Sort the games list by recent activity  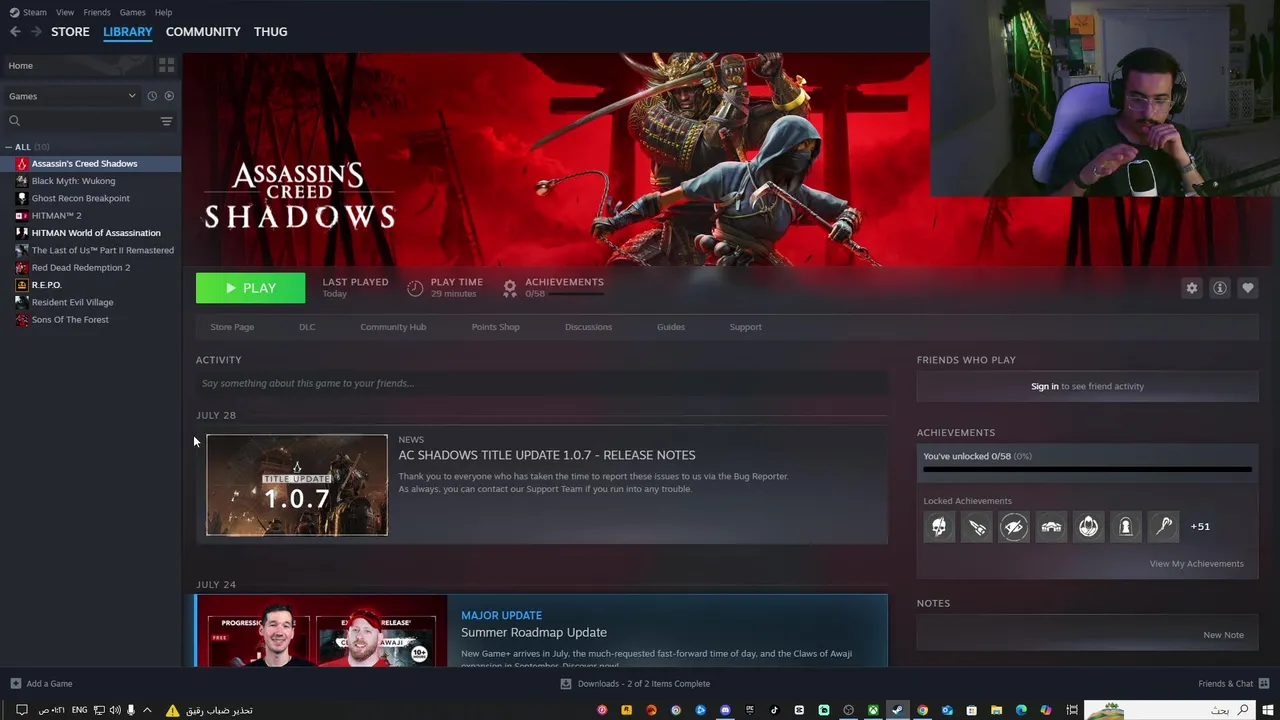coord(152,96)
